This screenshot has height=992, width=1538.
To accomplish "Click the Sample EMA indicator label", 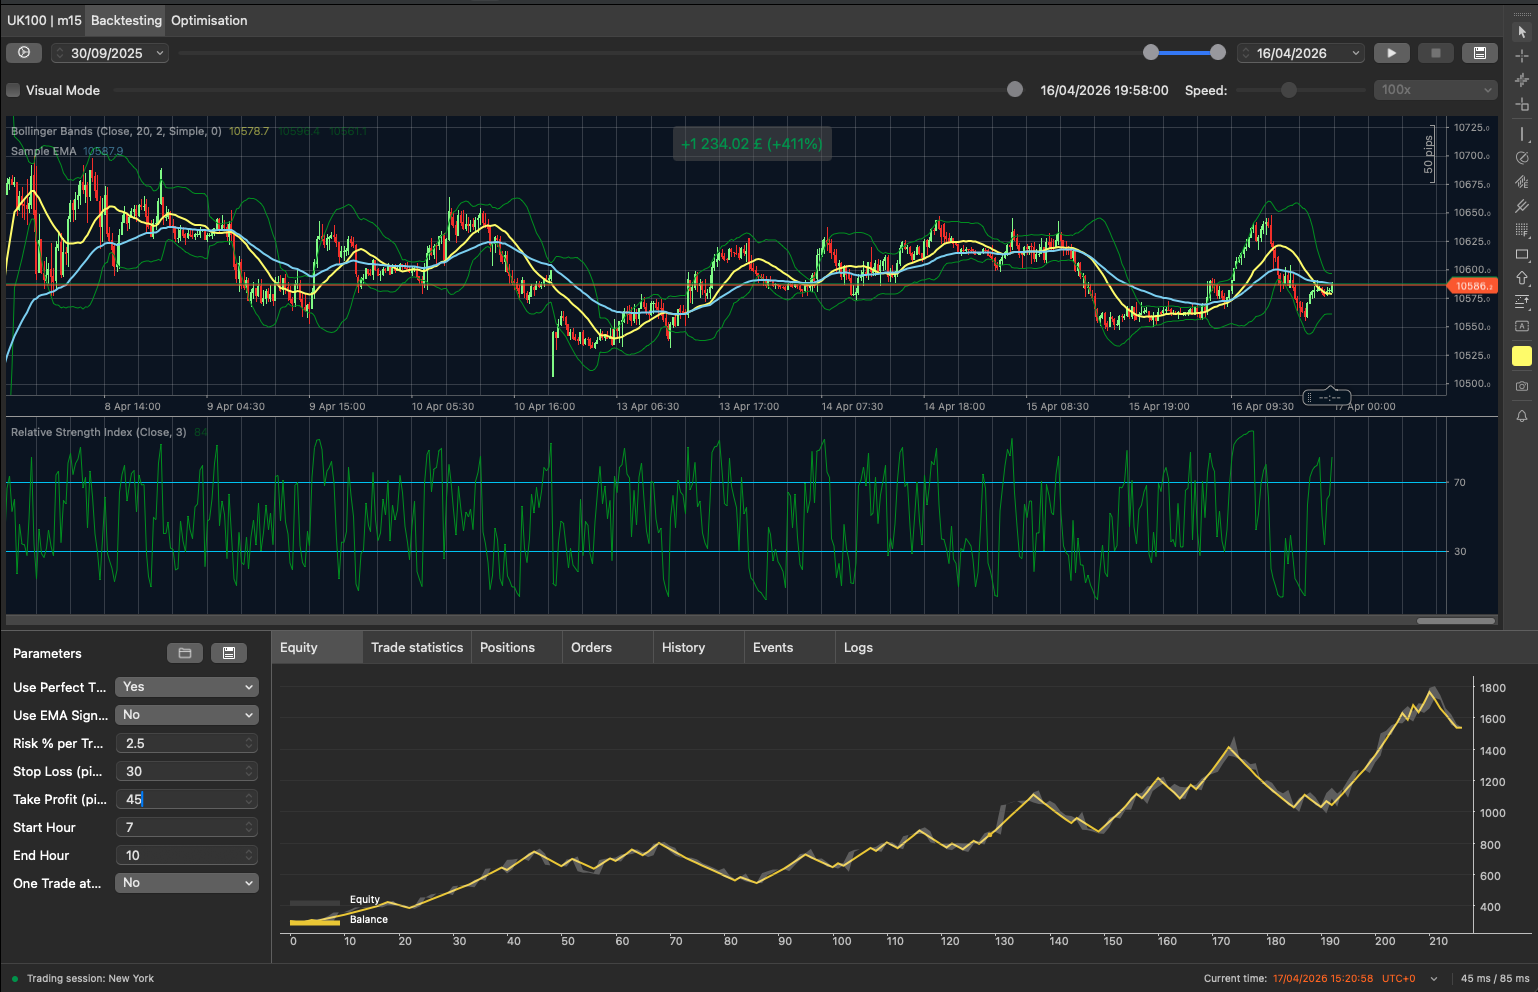I will click(44, 151).
